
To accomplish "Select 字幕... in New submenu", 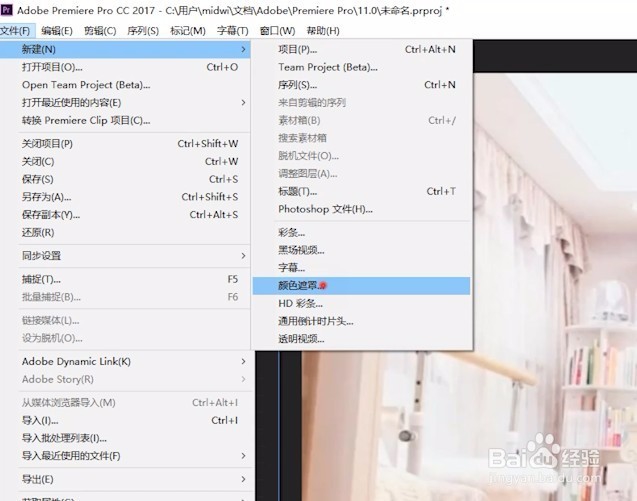I will coord(362,268).
